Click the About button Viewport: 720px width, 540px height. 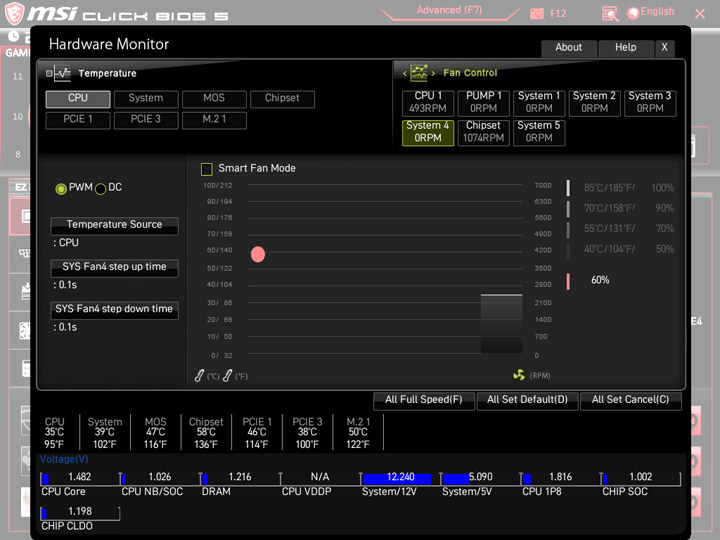569,48
